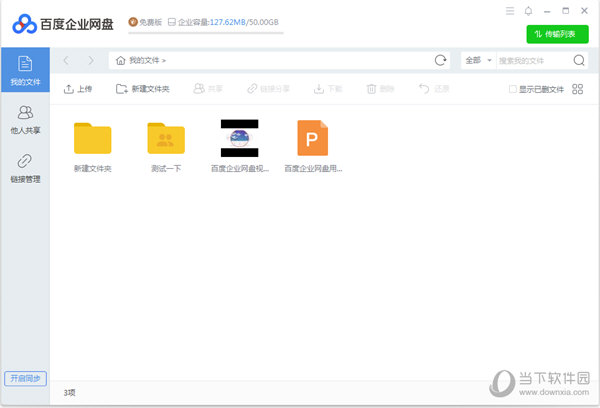Viewport: 600px width, 408px height.
Task: Refresh the file list
Action: [x=440, y=60]
